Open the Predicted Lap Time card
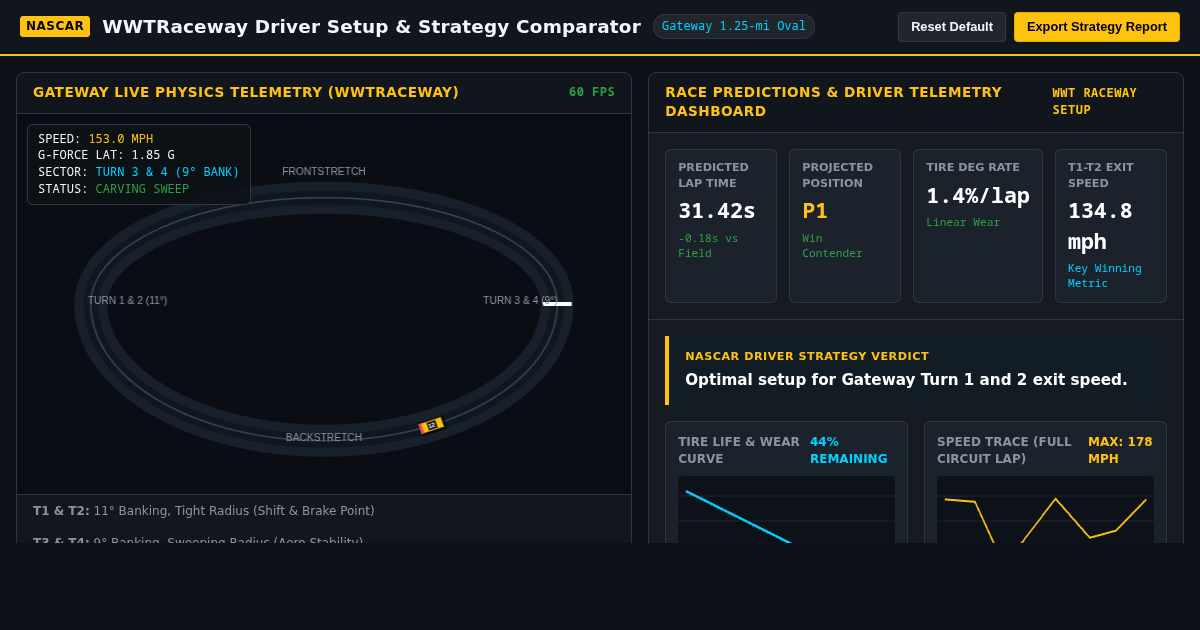Image resolution: width=1200 pixels, height=630 pixels. pyautogui.click(x=721, y=226)
